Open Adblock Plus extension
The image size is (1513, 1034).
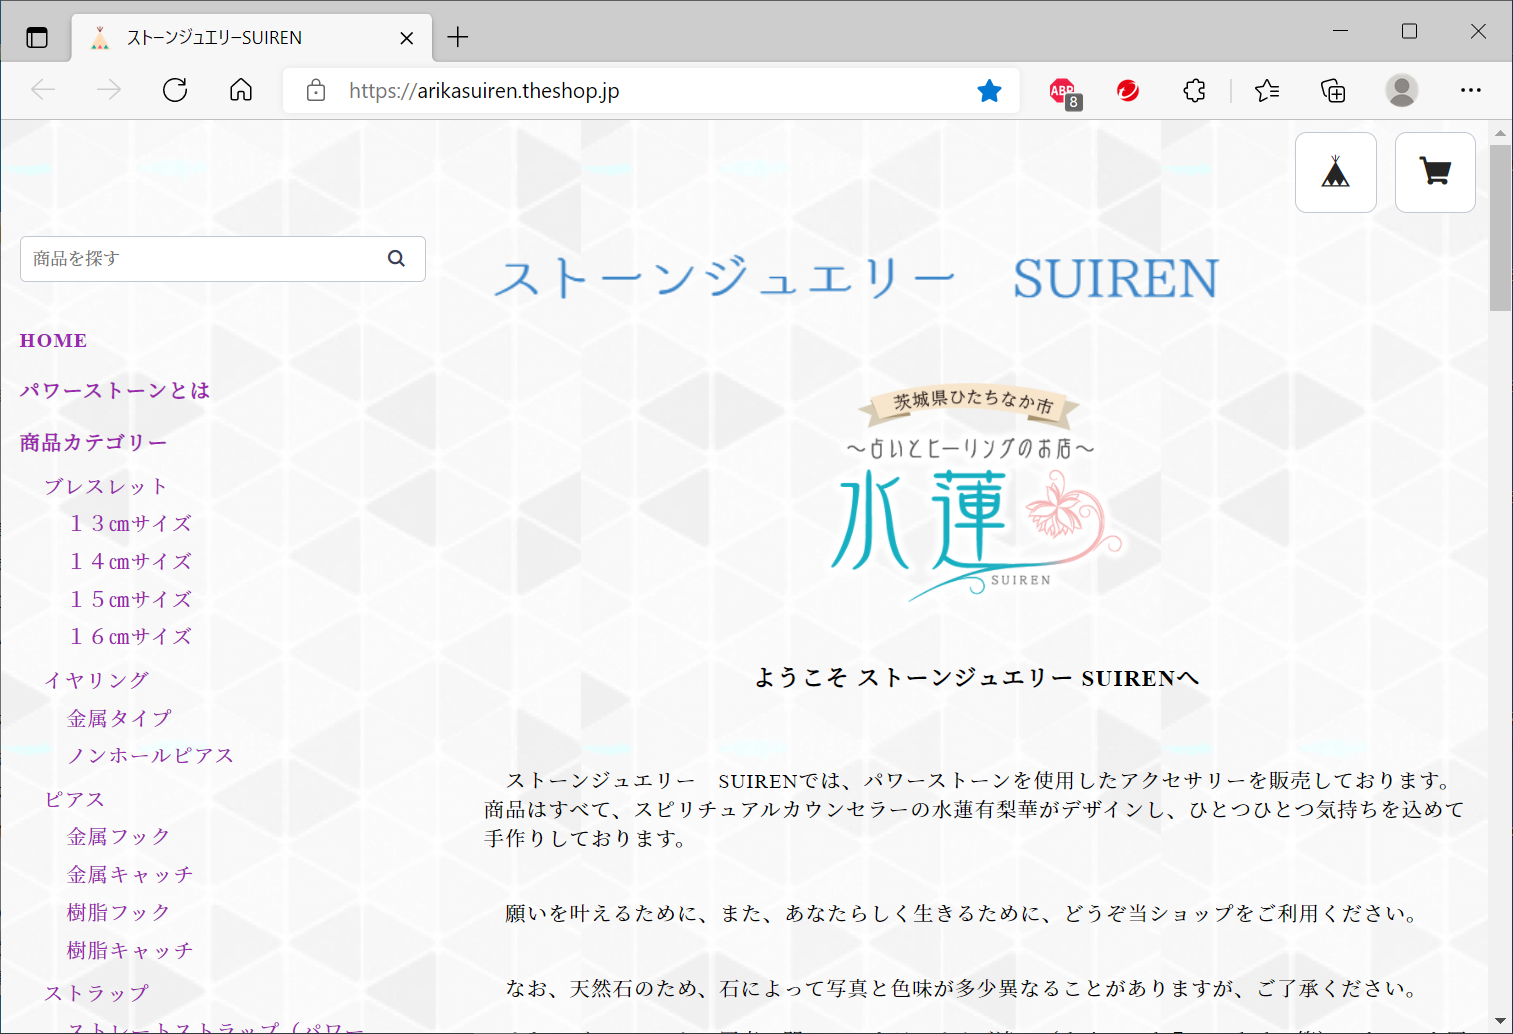pyautogui.click(x=1064, y=91)
